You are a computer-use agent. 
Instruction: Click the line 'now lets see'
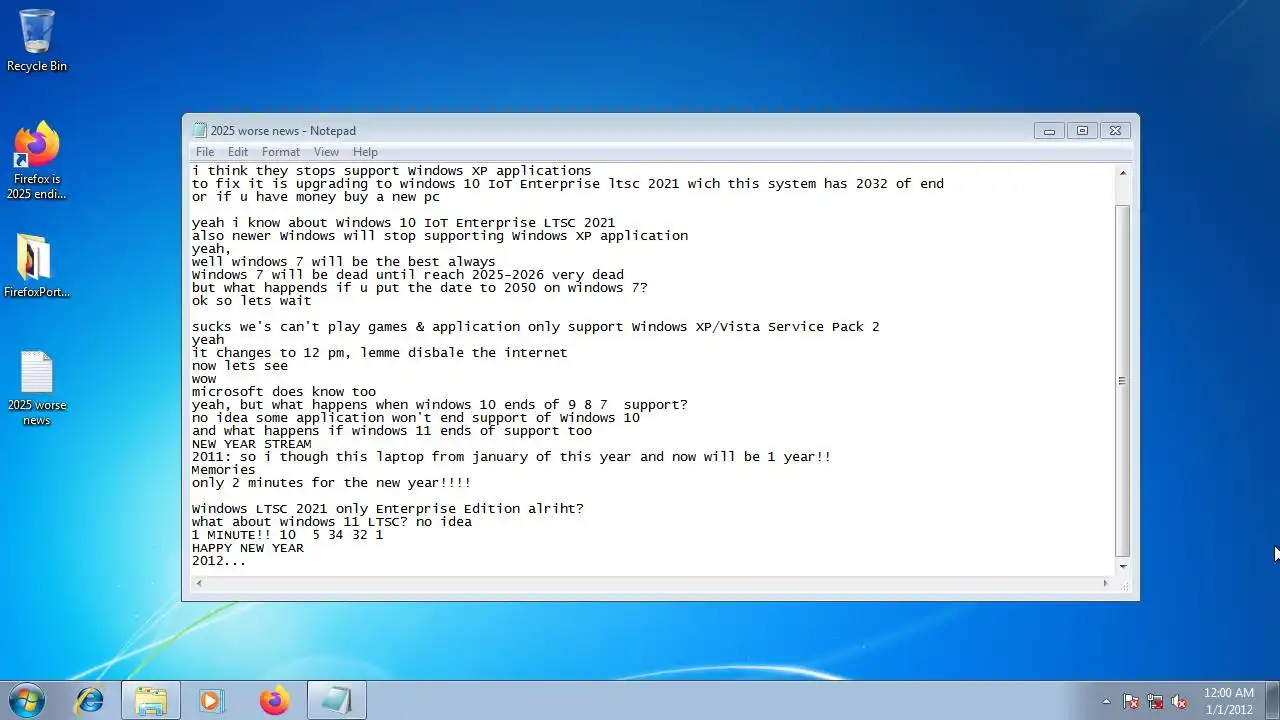click(x=240, y=366)
